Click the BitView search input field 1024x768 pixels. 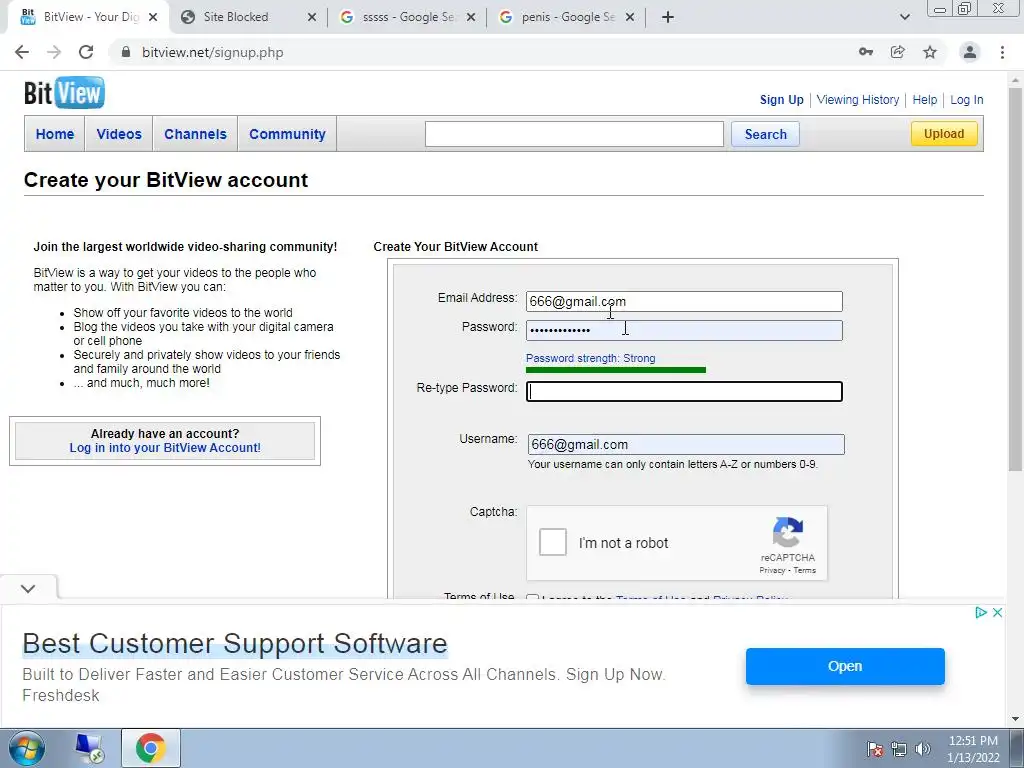[x=574, y=134]
